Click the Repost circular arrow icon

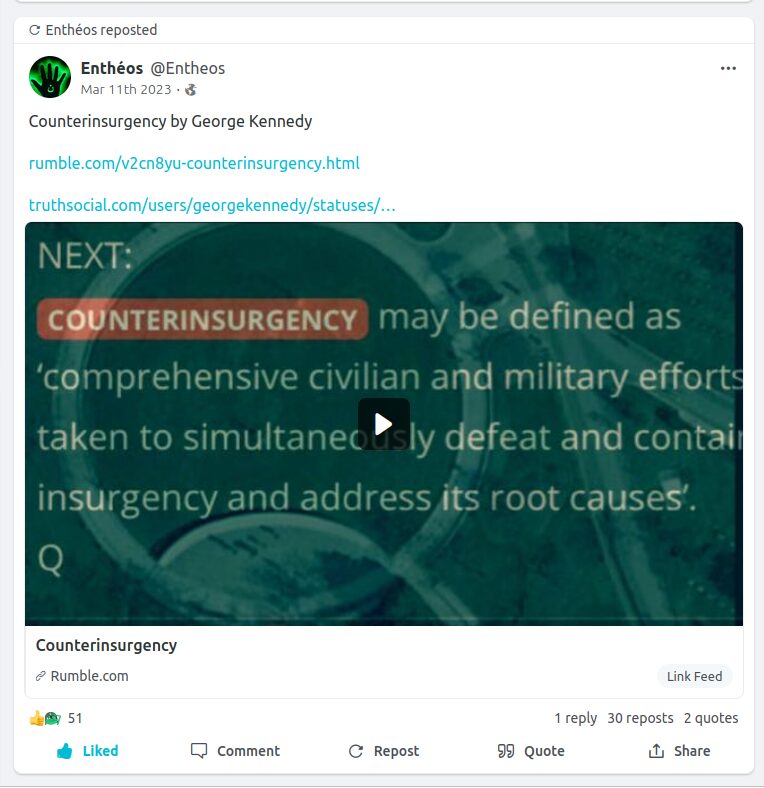(356, 751)
